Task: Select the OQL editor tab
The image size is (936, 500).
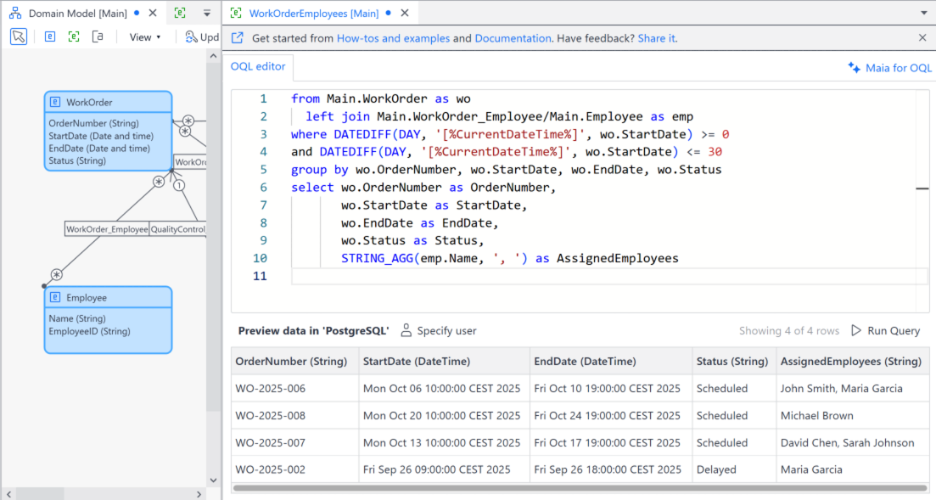Action: tap(258, 67)
